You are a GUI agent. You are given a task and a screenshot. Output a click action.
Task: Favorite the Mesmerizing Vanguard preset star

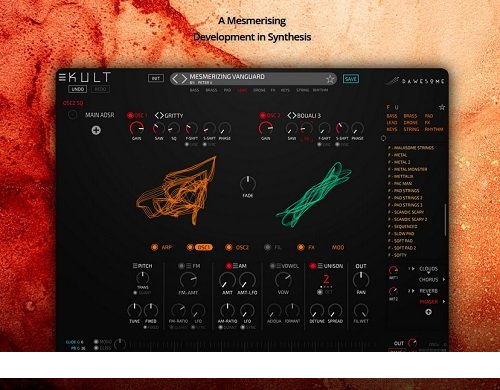coord(330,79)
